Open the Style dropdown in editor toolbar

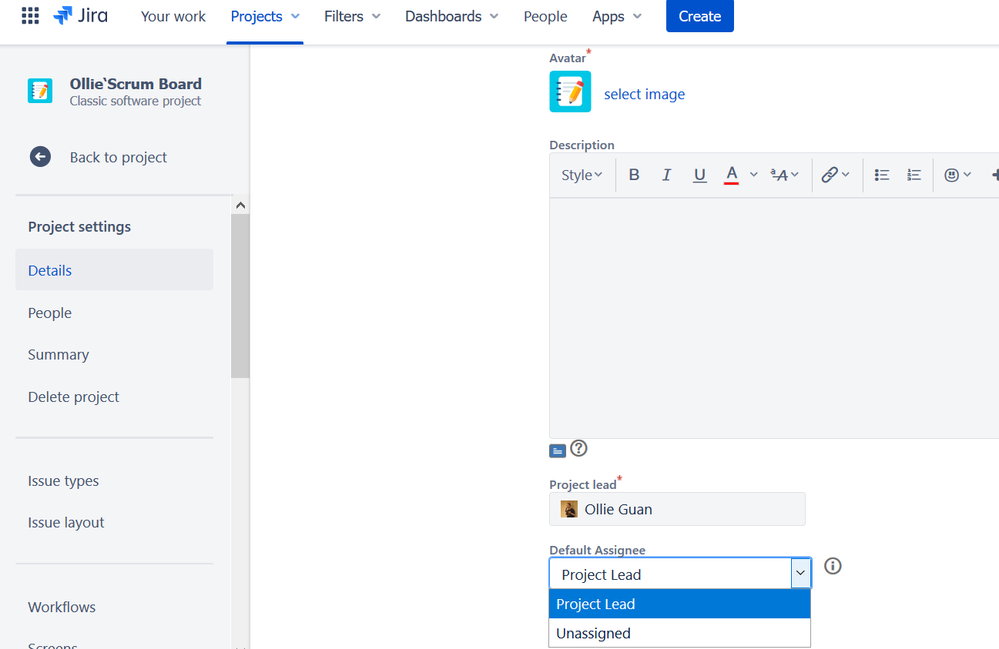click(x=582, y=175)
